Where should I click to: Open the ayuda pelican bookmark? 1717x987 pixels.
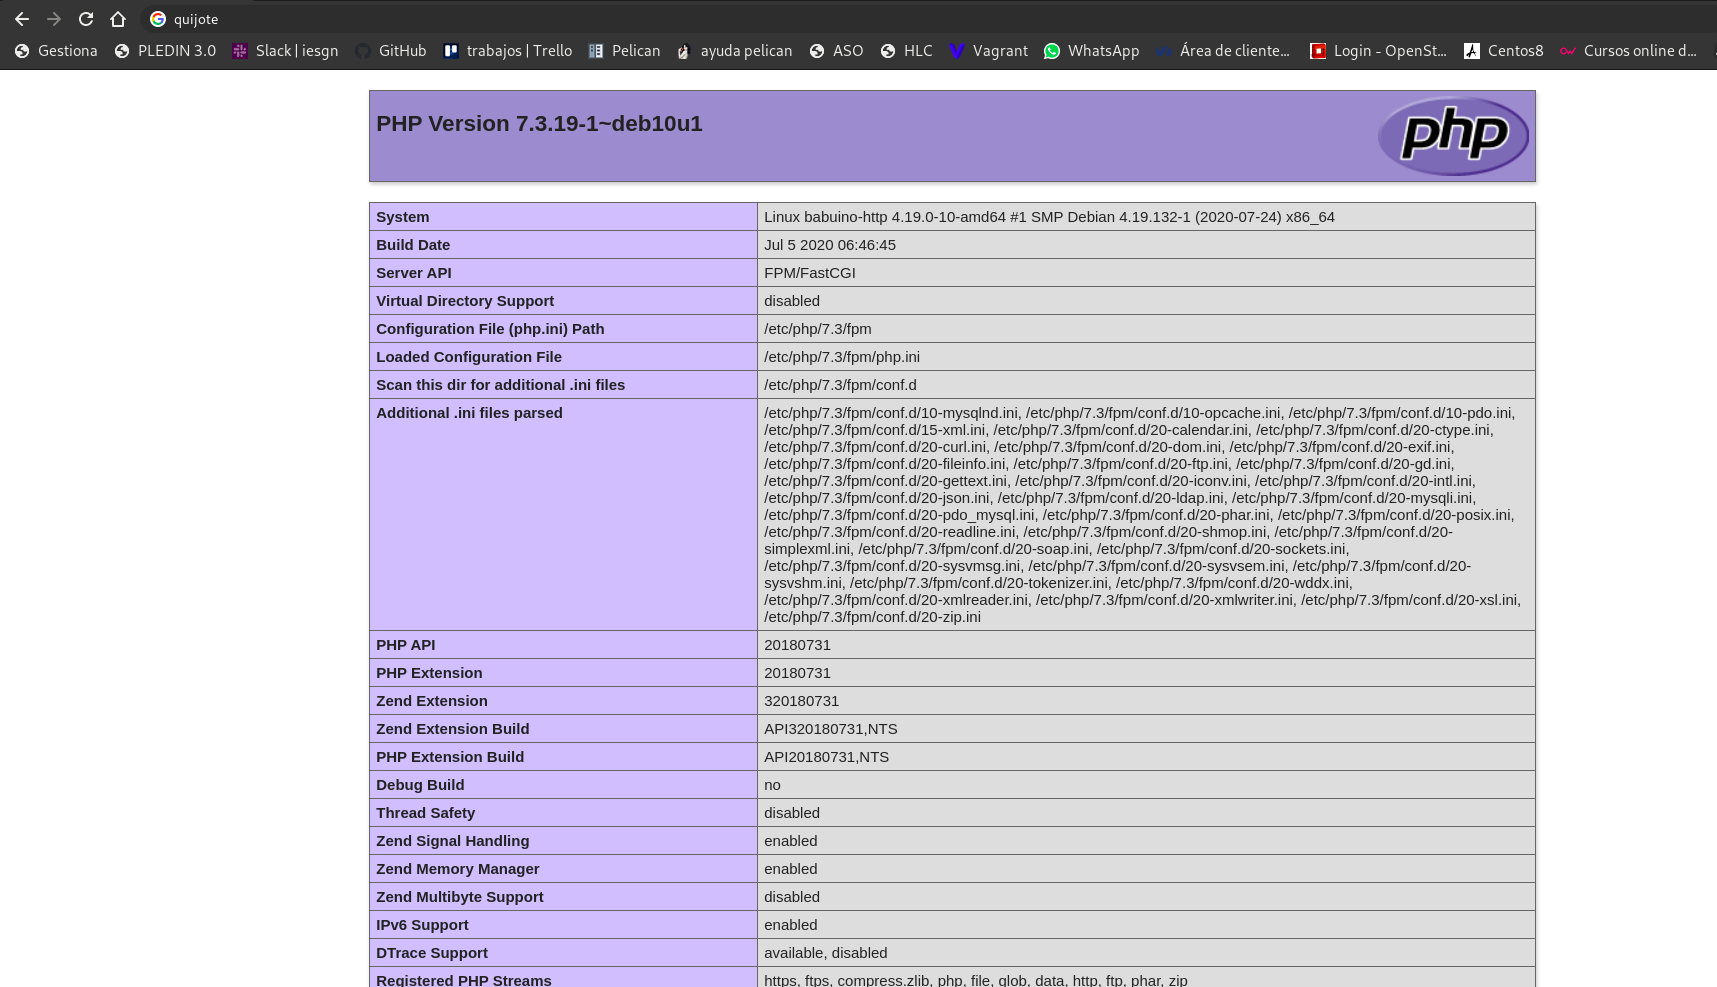[734, 51]
